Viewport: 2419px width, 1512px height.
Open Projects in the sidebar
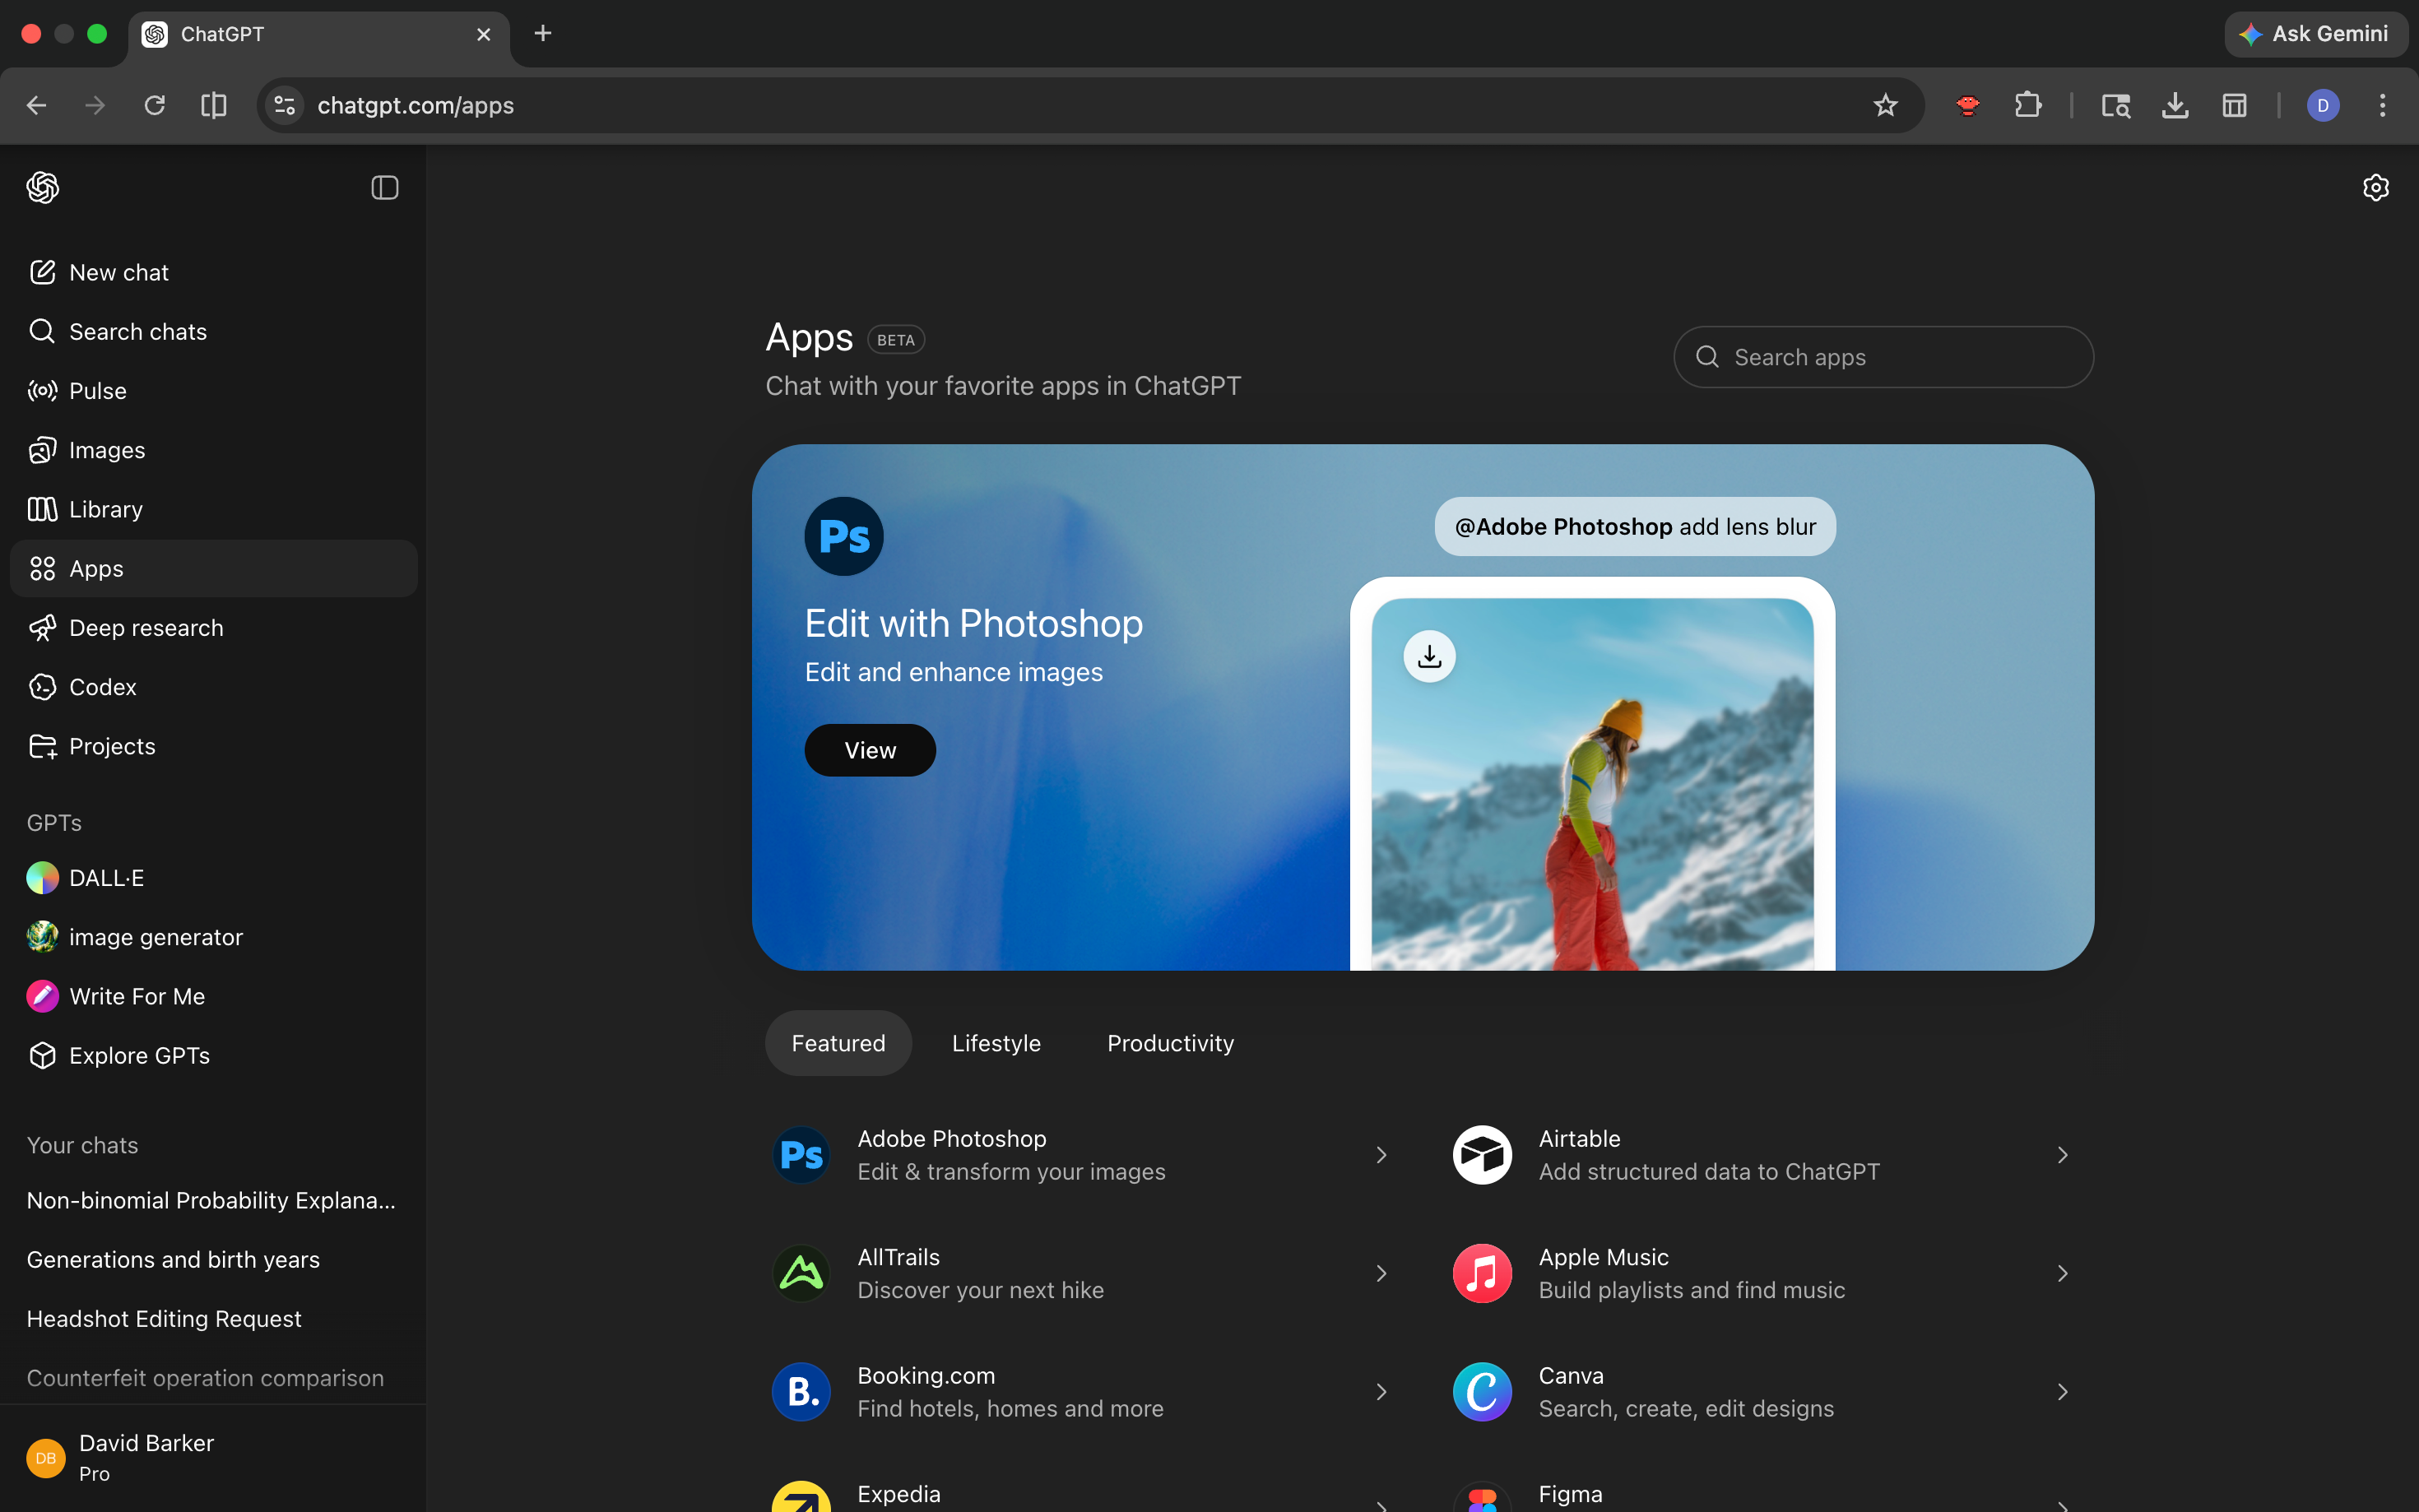point(213,746)
